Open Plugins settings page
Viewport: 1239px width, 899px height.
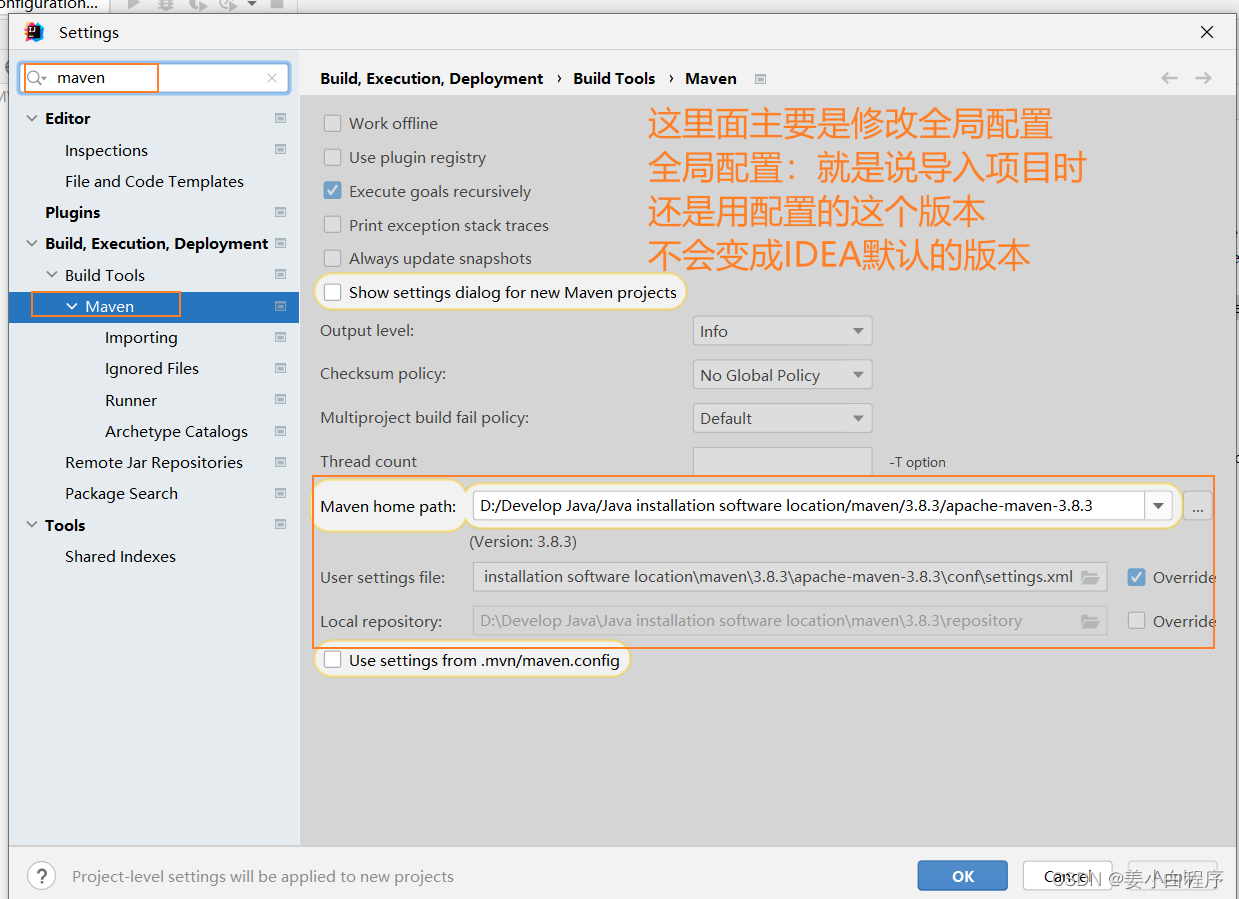pyautogui.click(x=72, y=212)
